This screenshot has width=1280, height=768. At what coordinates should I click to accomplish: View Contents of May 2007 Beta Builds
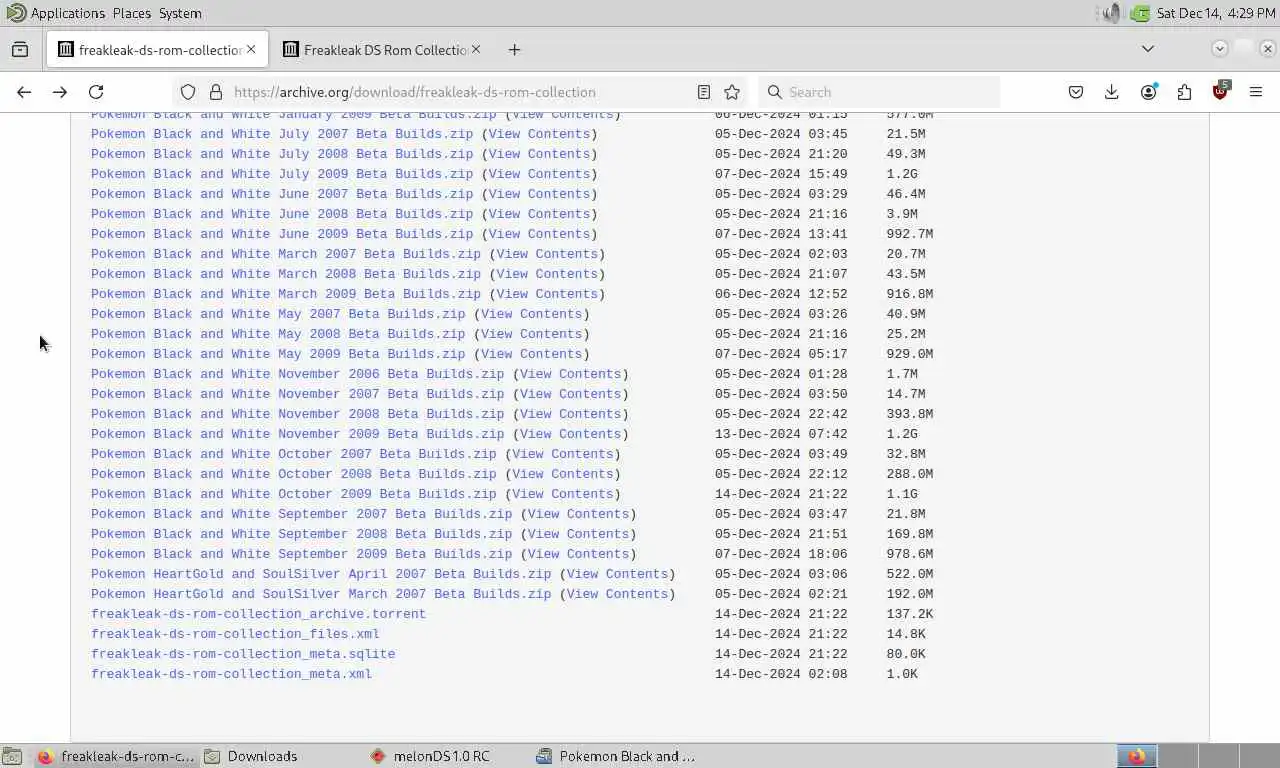[531, 314]
